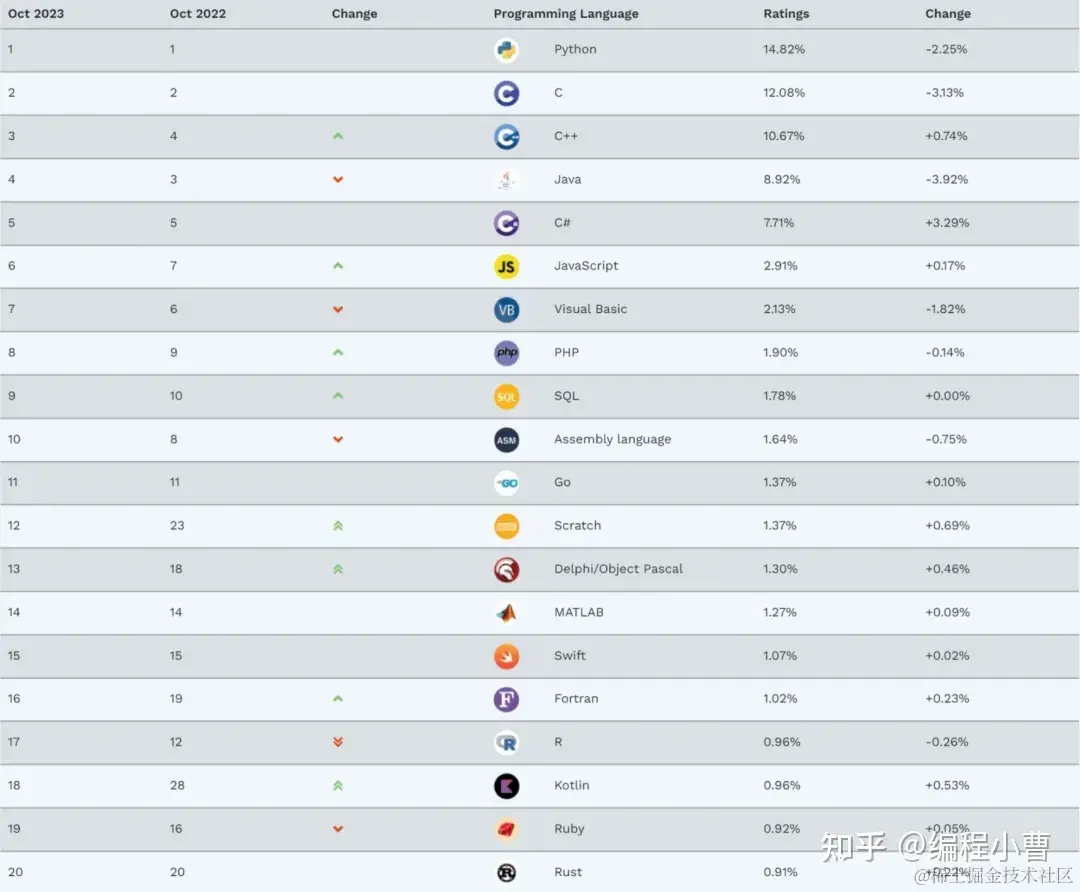The height and width of the screenshot is (892, 1080).
Task: Open the Delphi/Object Pascal language name
Action: pyautogui.click(x=618, y=569)
